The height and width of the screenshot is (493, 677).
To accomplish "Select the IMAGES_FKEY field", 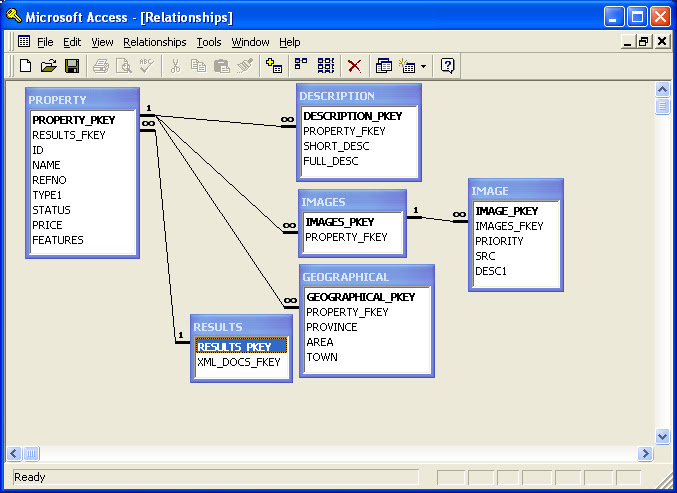I will [509, 226].
